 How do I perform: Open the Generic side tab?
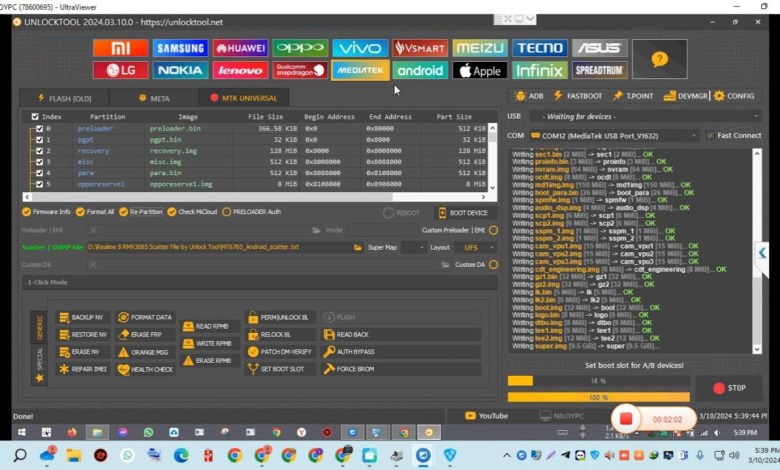39,328
